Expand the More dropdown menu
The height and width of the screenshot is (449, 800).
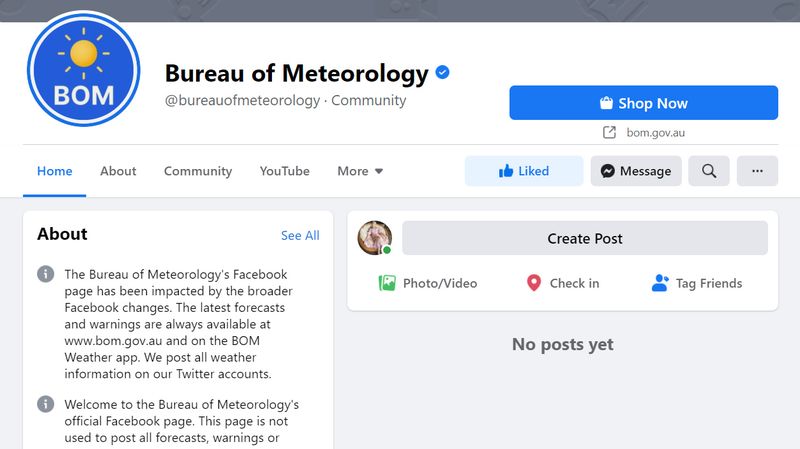tap(360, 171)
